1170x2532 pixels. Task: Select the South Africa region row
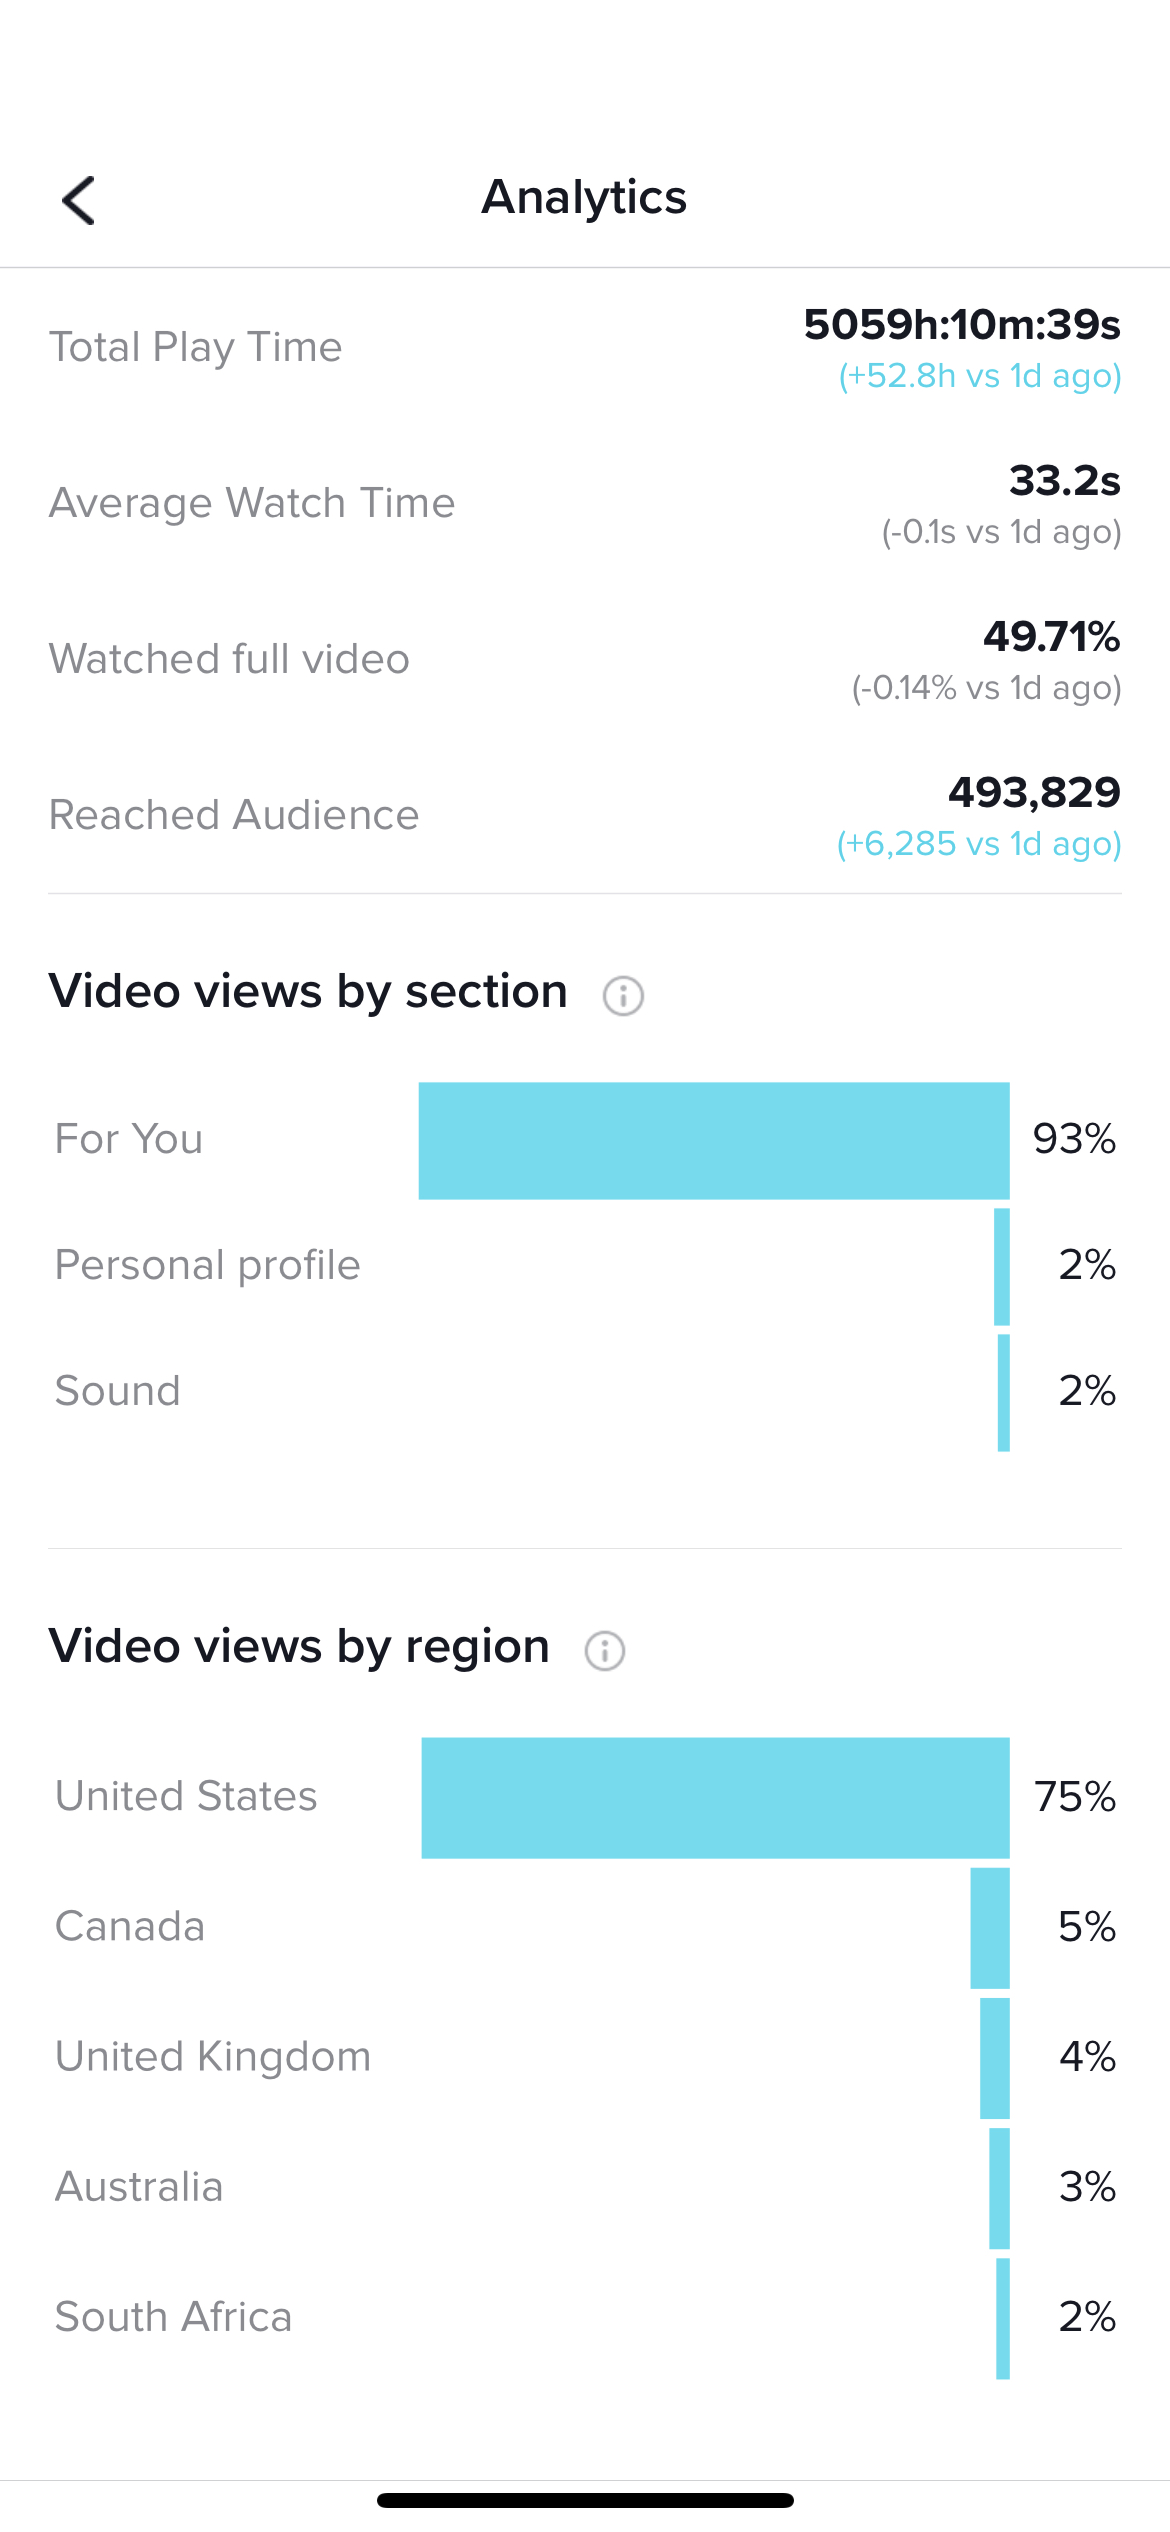(585, 2317)
